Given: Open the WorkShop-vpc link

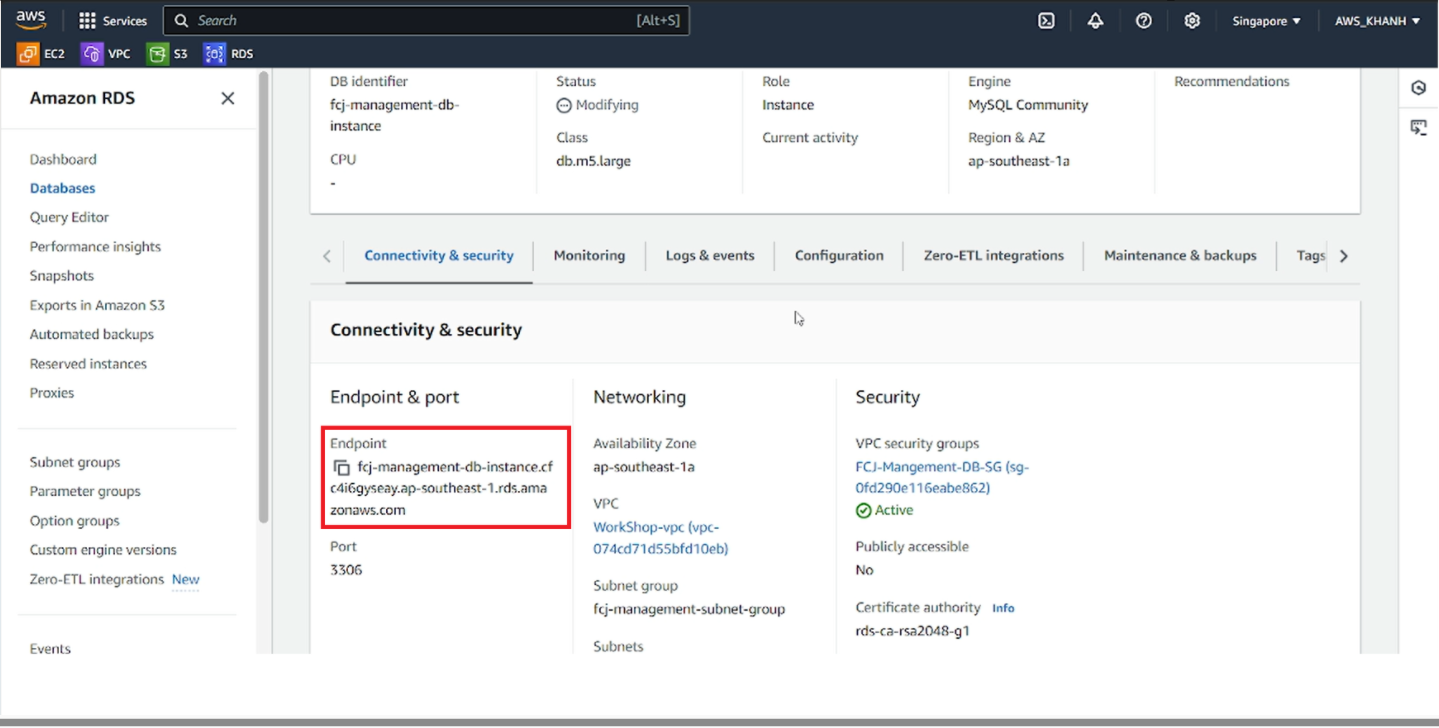Looking at the screenshot, I should click(660, 538).
